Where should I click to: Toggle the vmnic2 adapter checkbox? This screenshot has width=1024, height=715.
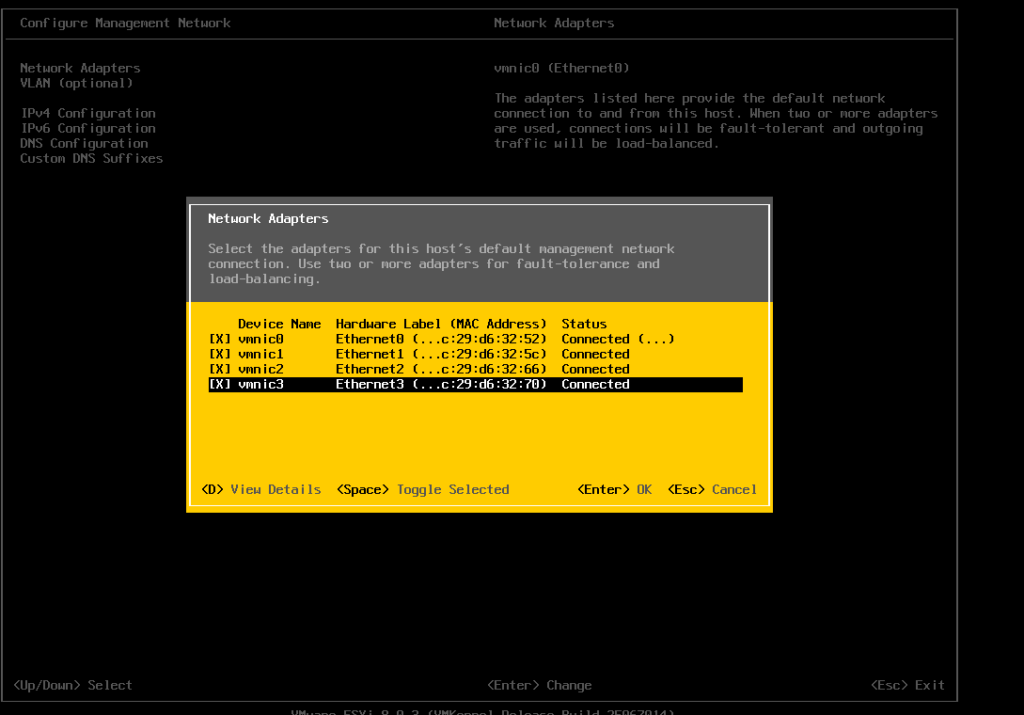[219, 369]
